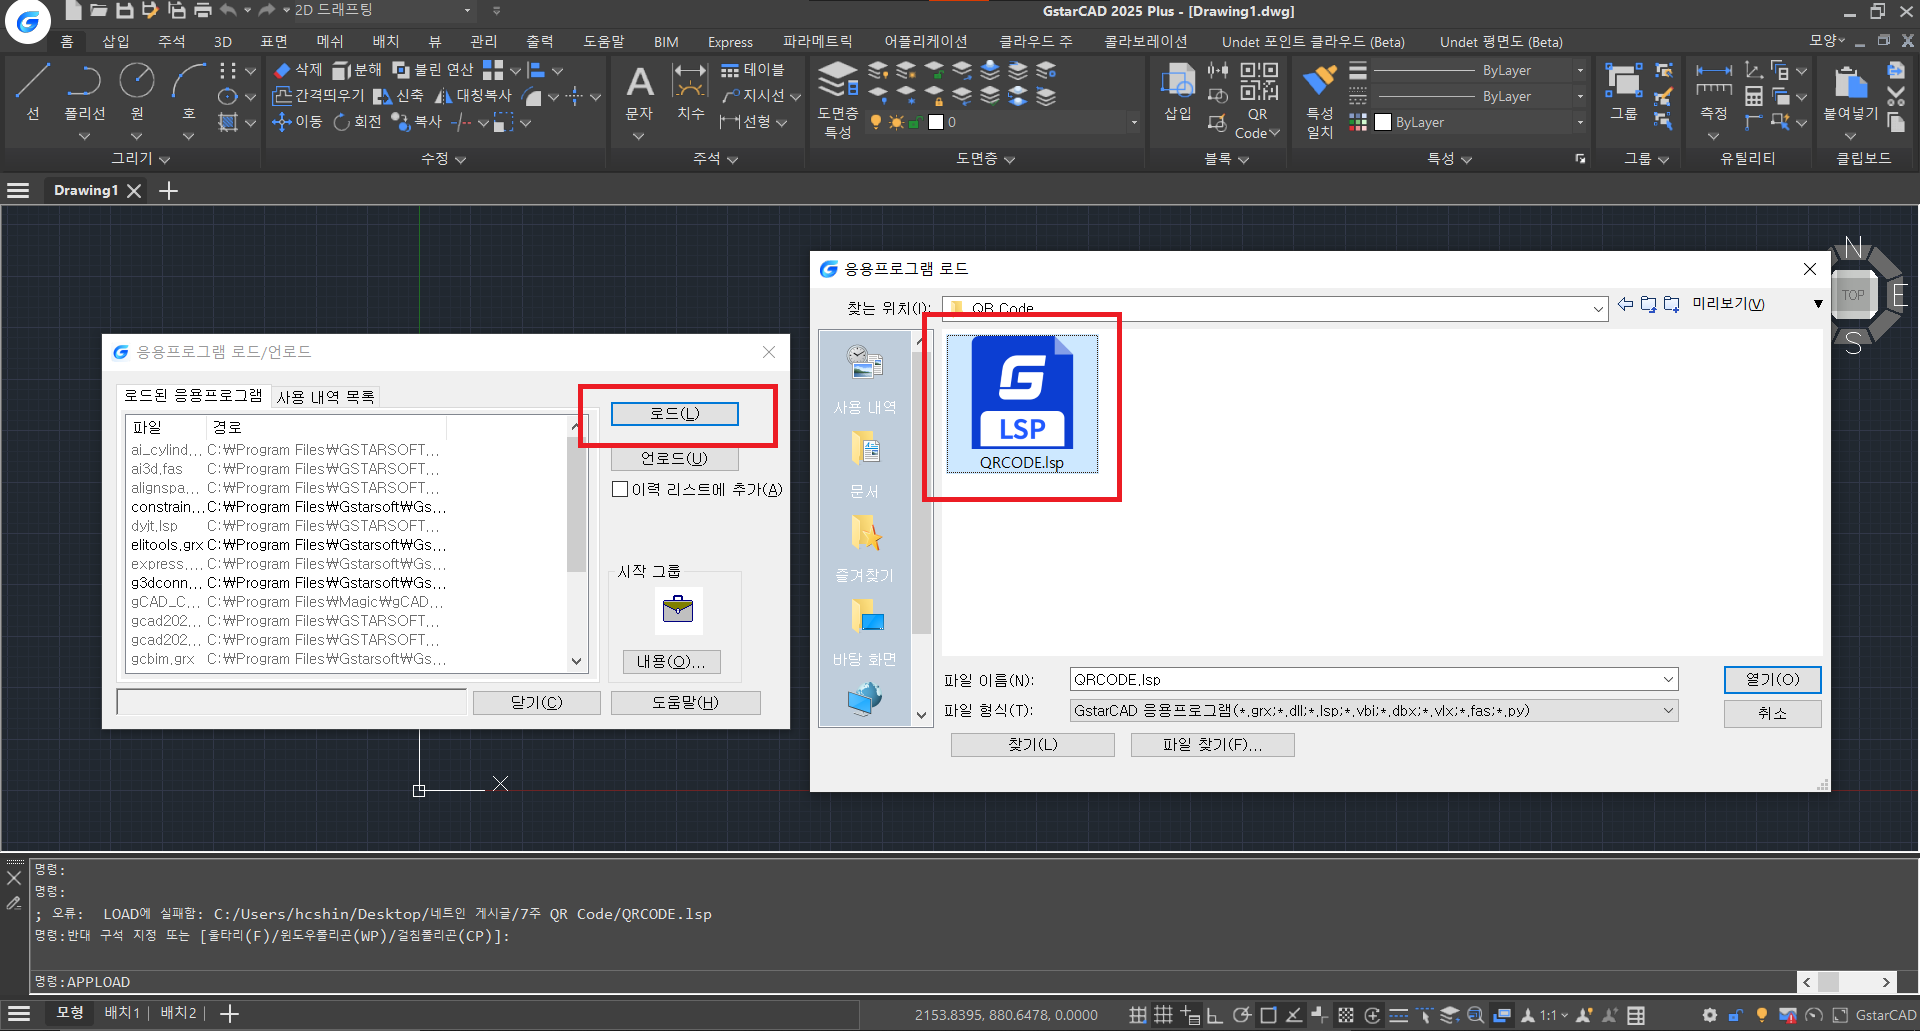Click the 언로드(U) button
Viewport: 1920px width, 1031px height.
(675, 459)
